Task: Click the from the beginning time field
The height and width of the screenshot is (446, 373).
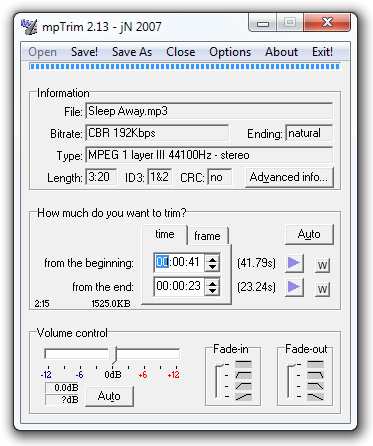Action: 179,263
